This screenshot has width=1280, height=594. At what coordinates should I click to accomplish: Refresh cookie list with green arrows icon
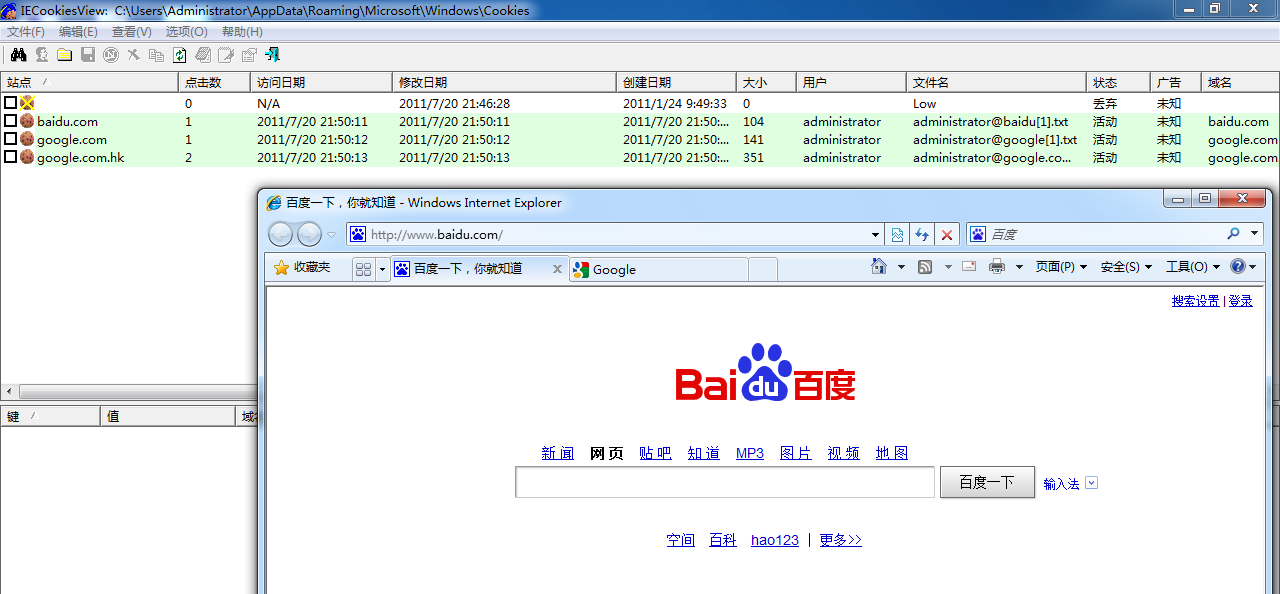click(x=179, y=55)
